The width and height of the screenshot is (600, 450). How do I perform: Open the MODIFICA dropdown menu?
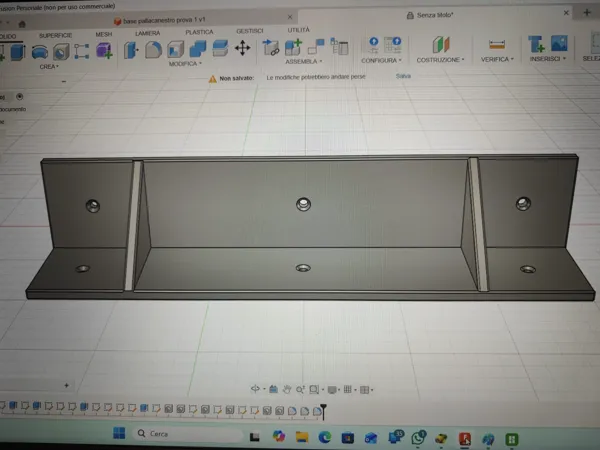click(185, 64)
